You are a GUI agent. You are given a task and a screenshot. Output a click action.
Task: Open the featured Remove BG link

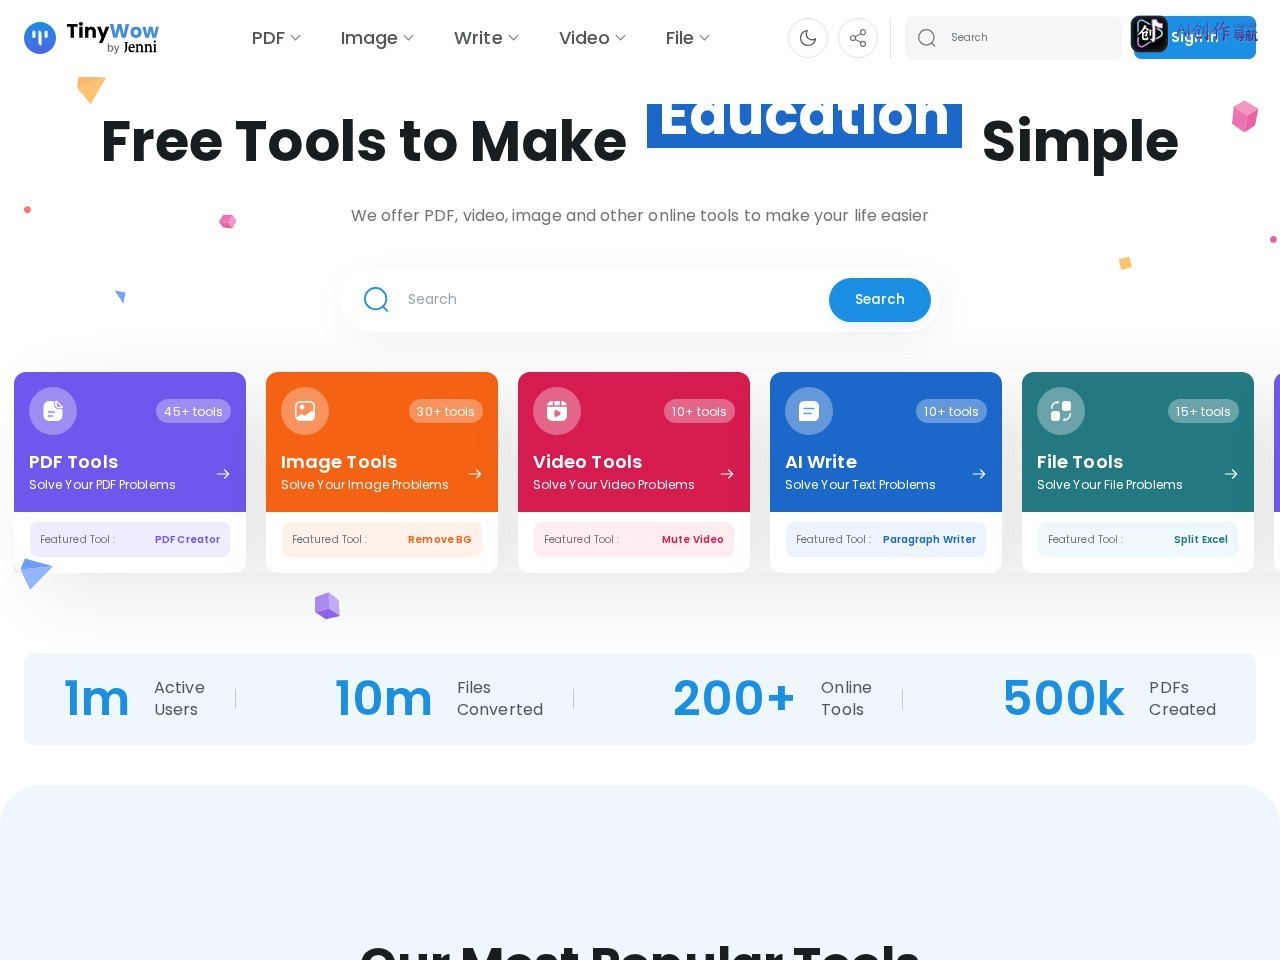coord(439,539)
